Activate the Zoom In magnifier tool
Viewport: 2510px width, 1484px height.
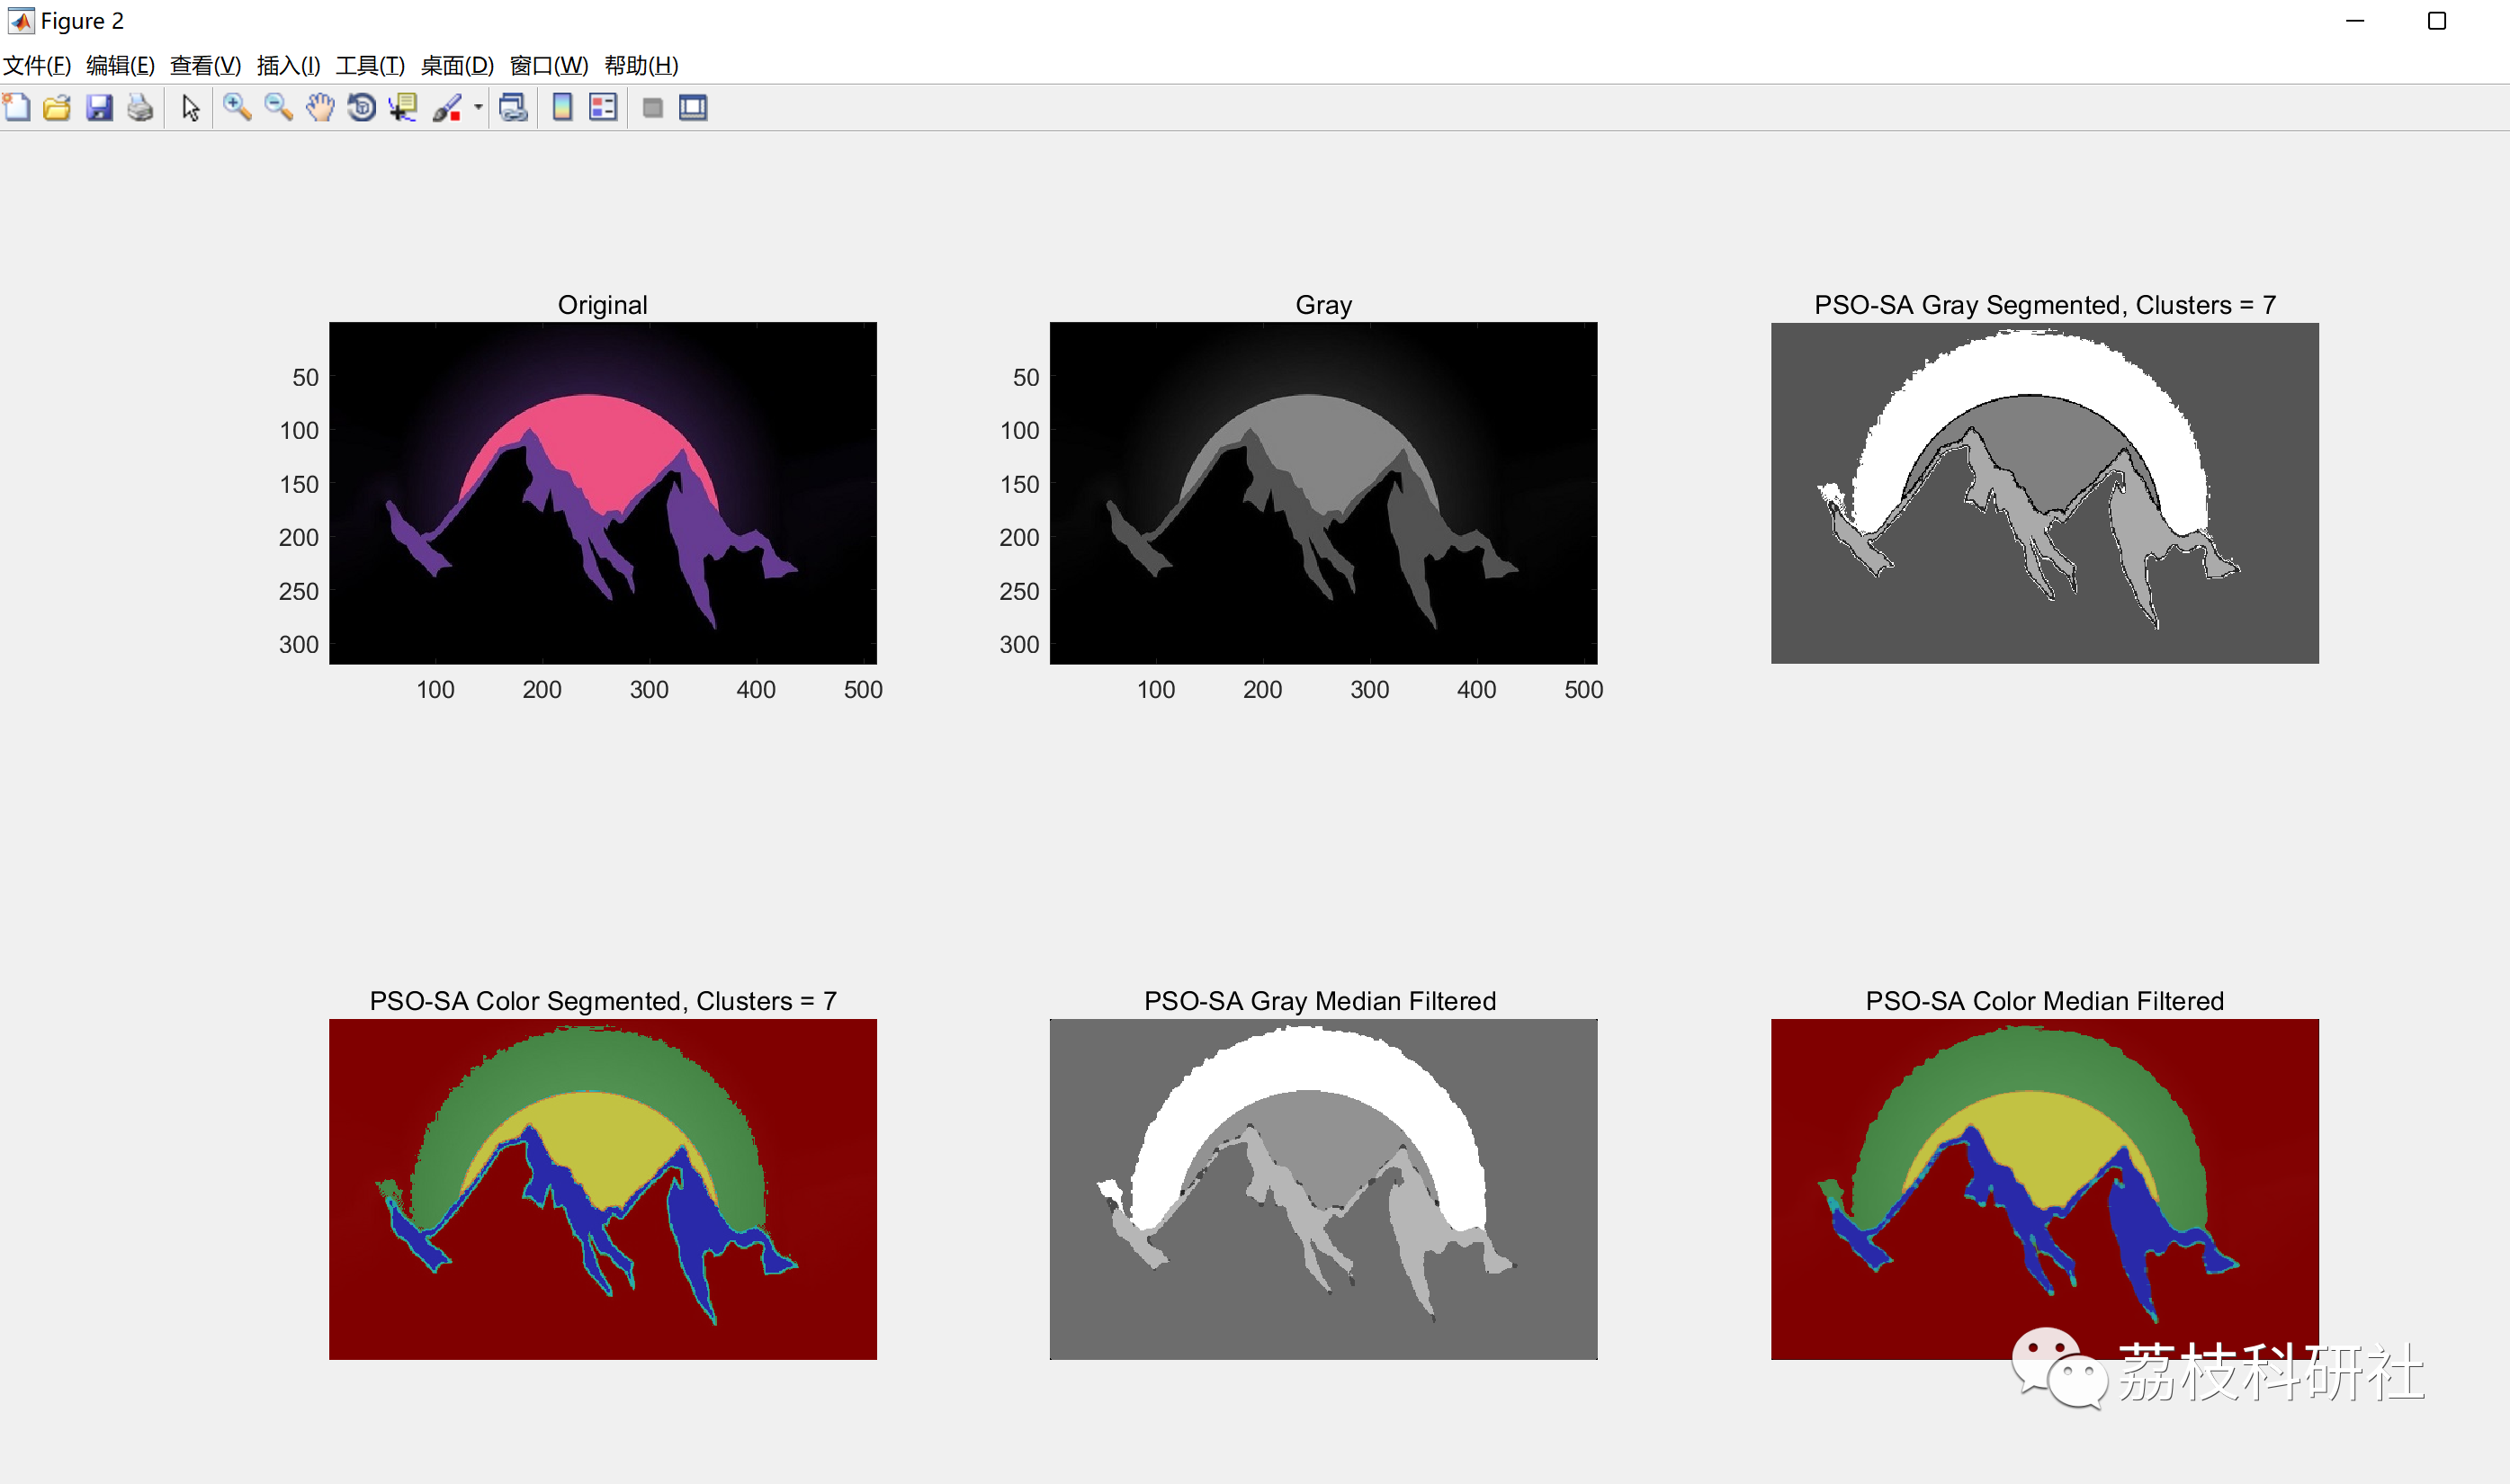[237, 108]
